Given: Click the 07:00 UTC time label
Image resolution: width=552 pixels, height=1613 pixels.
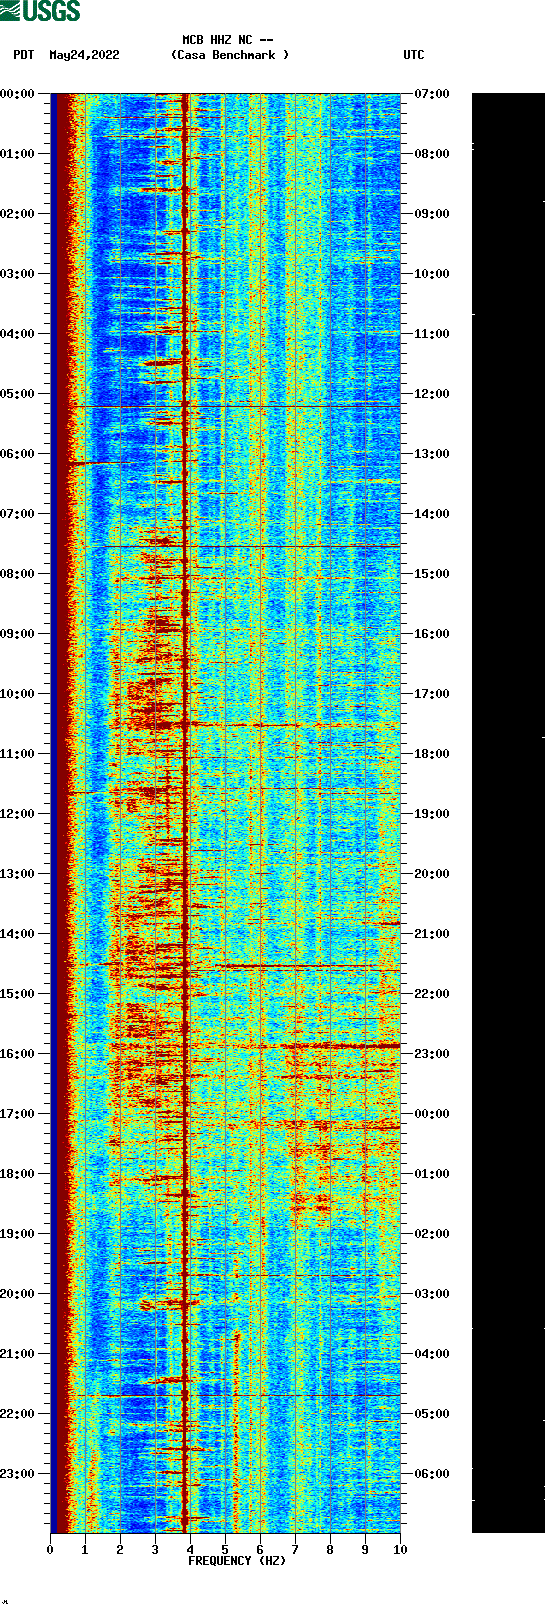Looking at the screenshot, I should pyautogui.click(x=432, y=94).
